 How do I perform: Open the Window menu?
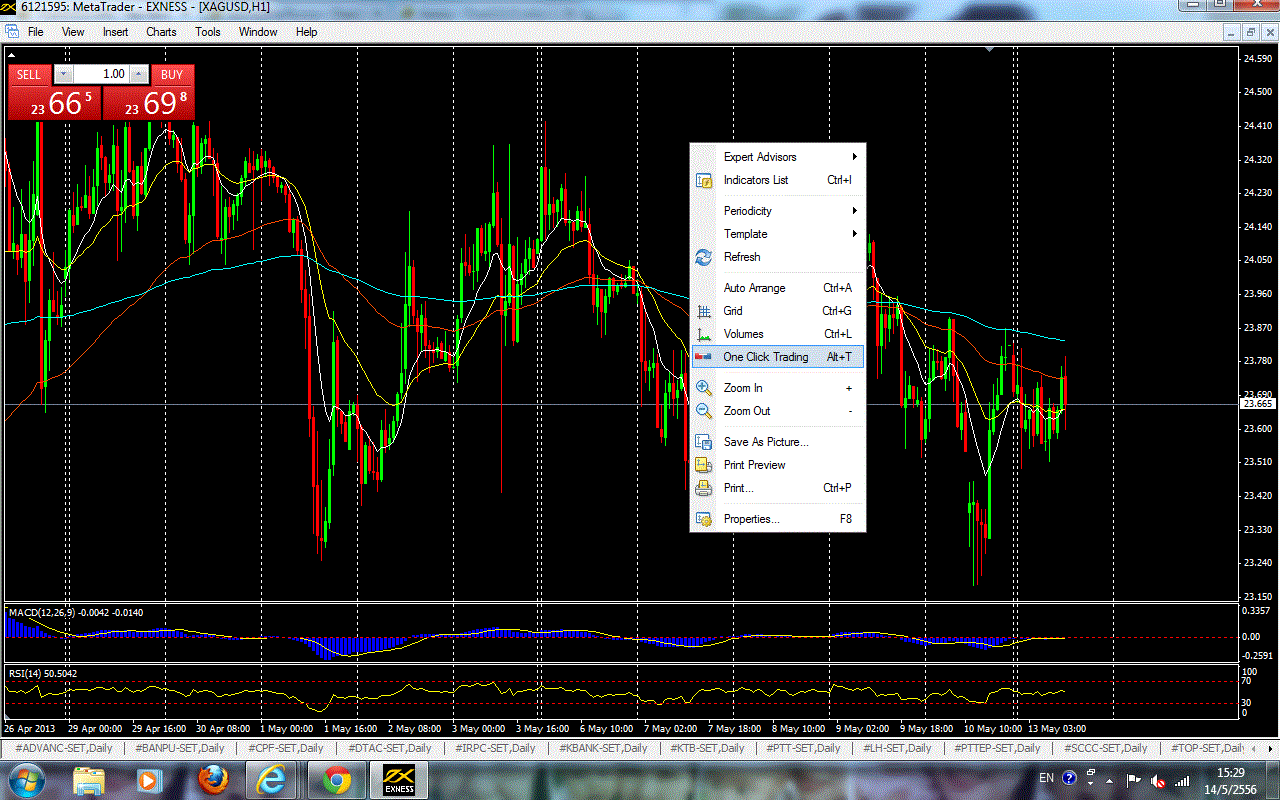click(258, 32)
